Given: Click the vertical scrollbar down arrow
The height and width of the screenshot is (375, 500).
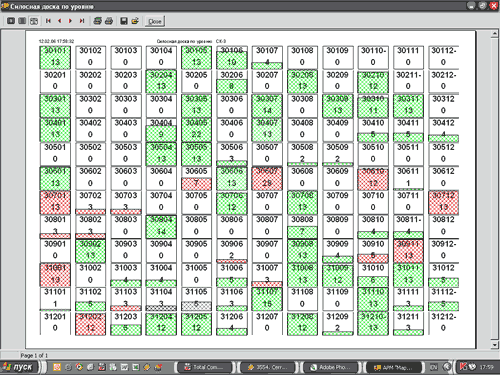Looking at the screenshot, I should pyautogui.click(x=495, y=345).
